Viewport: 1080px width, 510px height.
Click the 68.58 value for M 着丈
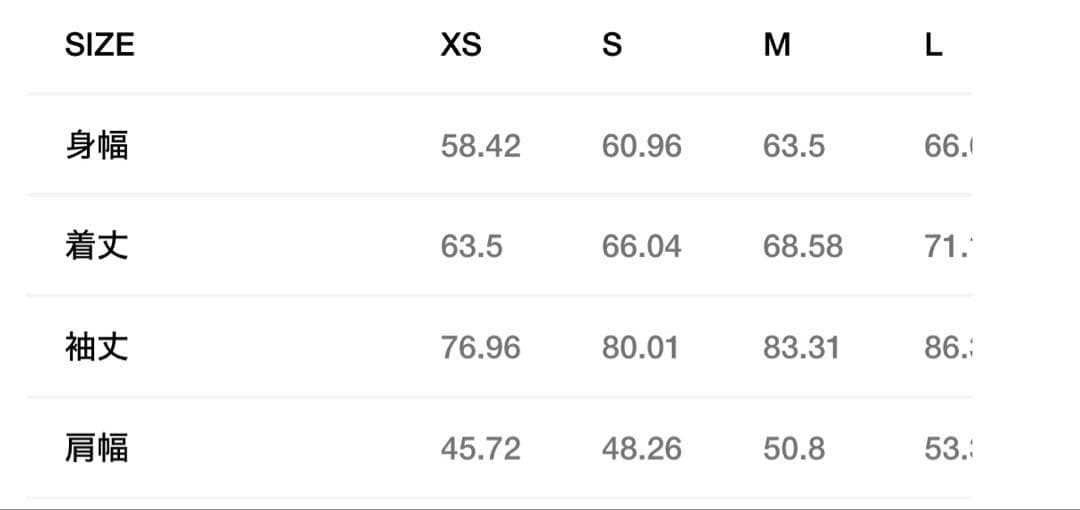[803, 246]
